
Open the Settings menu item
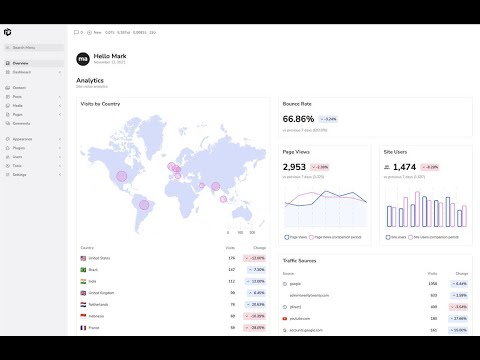(34, 175)
